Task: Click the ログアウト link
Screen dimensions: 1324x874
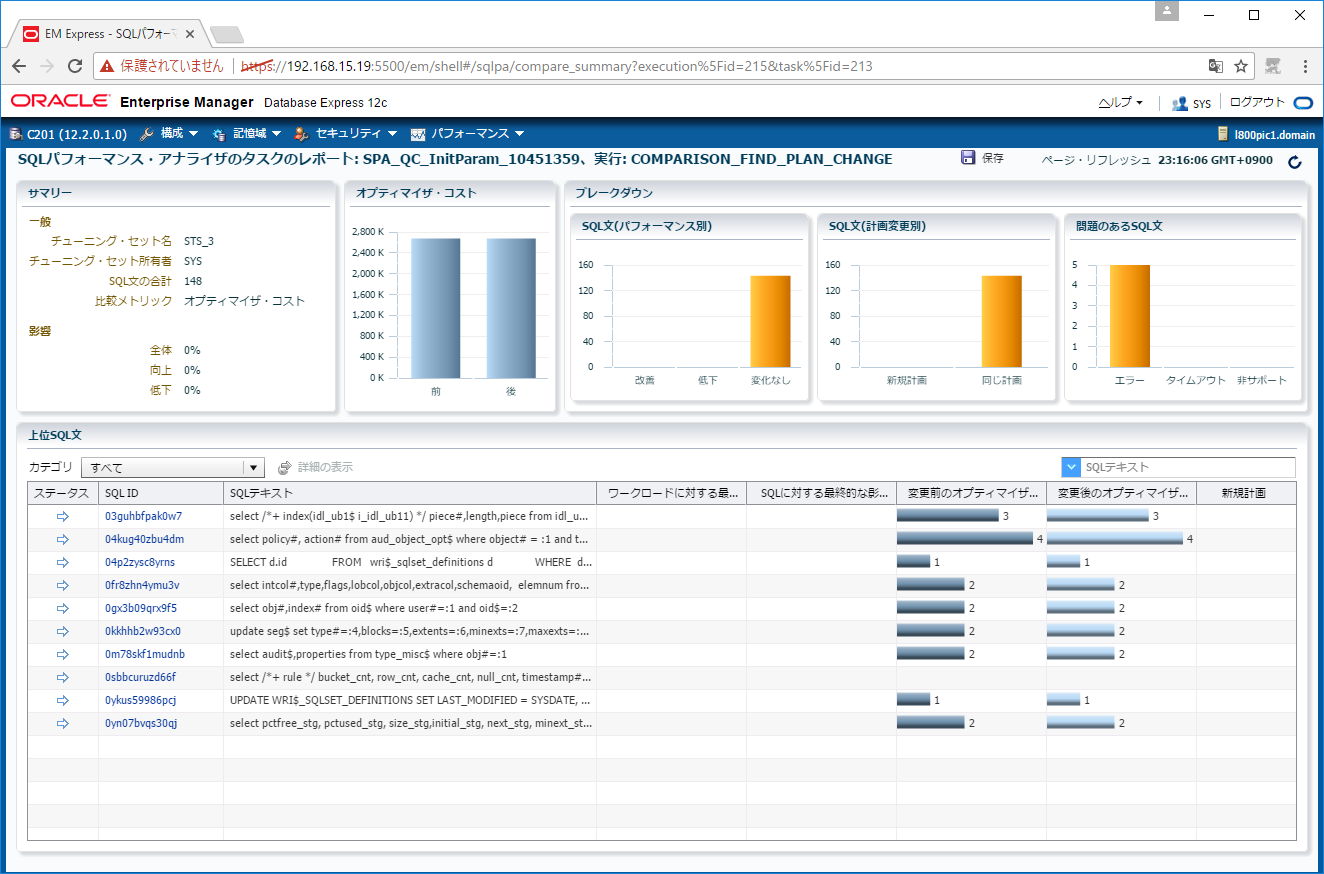Action: coord(1257,103)
